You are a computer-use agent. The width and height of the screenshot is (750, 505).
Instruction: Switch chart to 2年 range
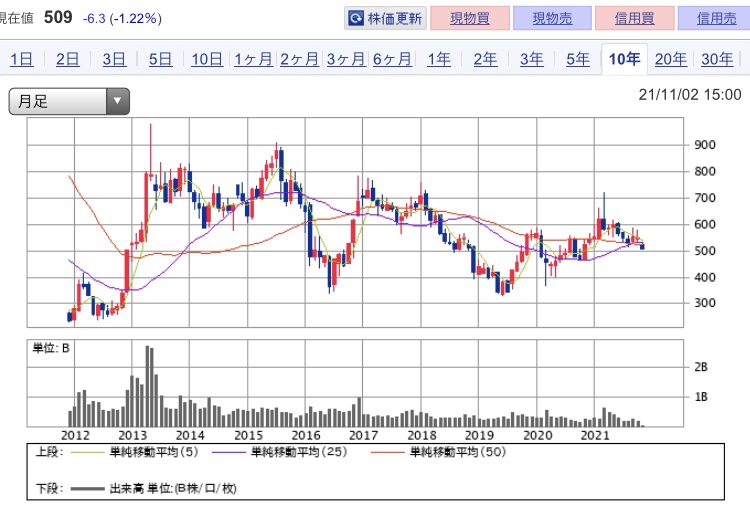pyautogui.click(x=485, y=59)
